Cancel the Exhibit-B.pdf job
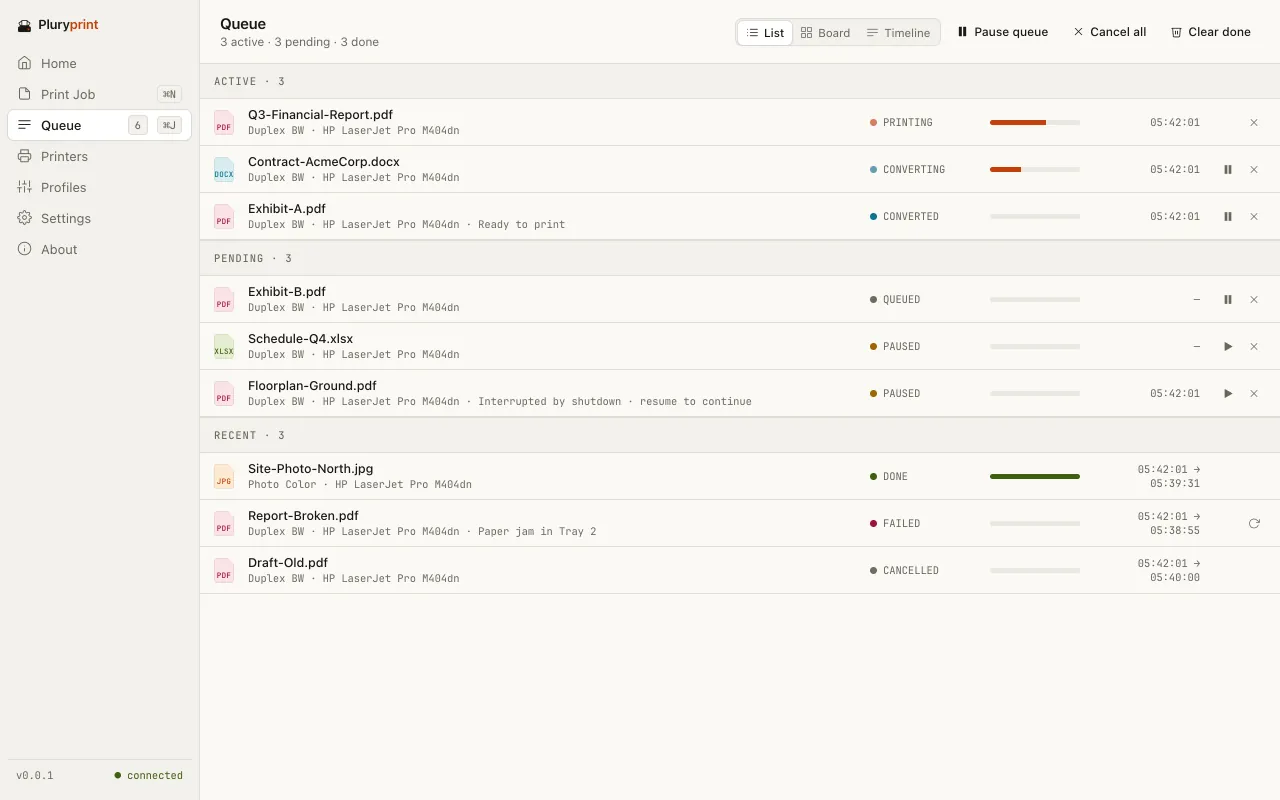The height and width of the screenshot is (800, 1280). [x=1254, y=299]
